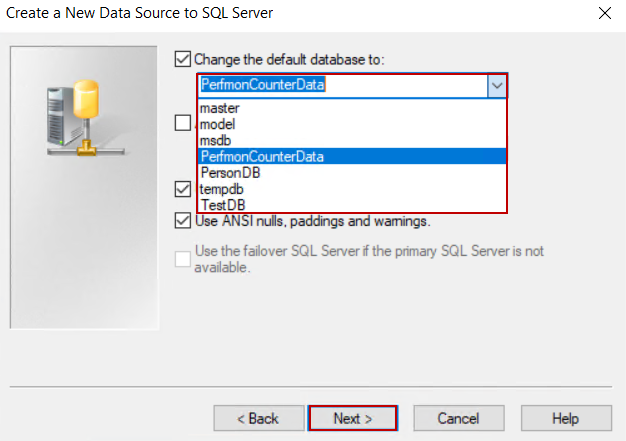The height and width of the screenshot is (441, 626).
Task: Uncheck Change the default database checkbox
Action: 183,60
